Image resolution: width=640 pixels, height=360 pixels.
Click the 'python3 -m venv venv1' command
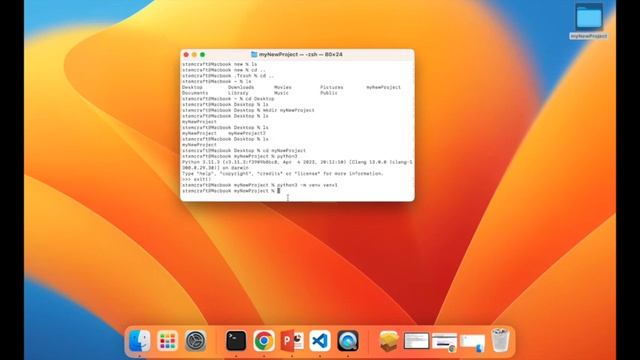point(307,185)
